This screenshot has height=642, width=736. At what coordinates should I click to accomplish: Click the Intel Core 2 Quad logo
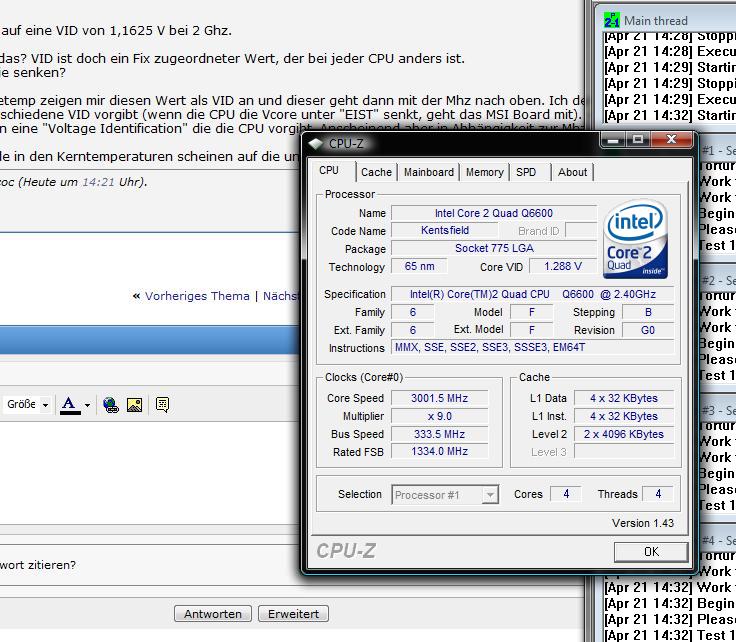pyautogui.click(x=636, y=240)
